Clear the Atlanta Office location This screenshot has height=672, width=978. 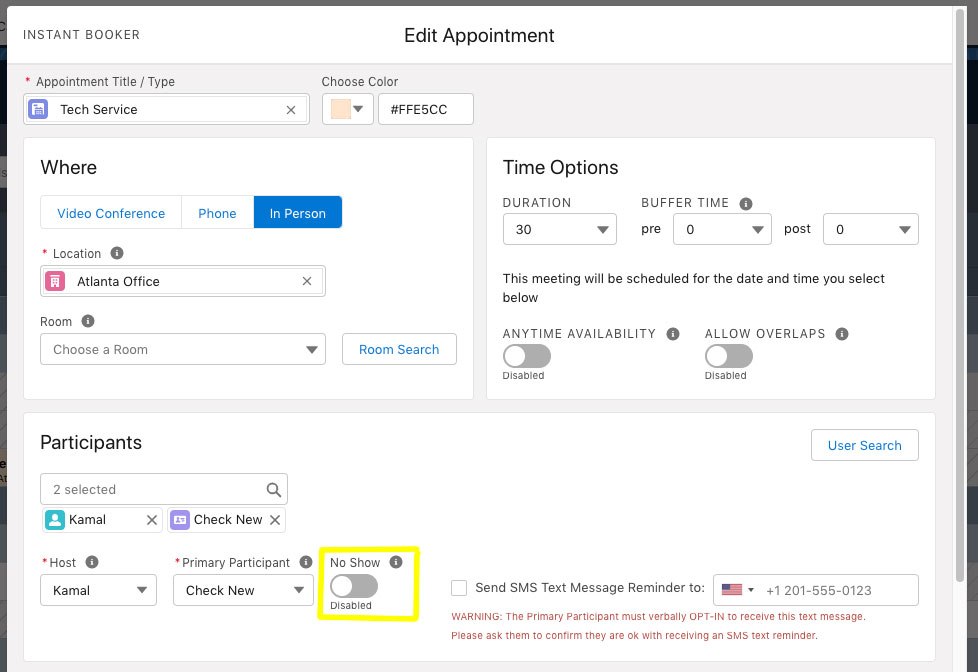[x=307, y=282]
